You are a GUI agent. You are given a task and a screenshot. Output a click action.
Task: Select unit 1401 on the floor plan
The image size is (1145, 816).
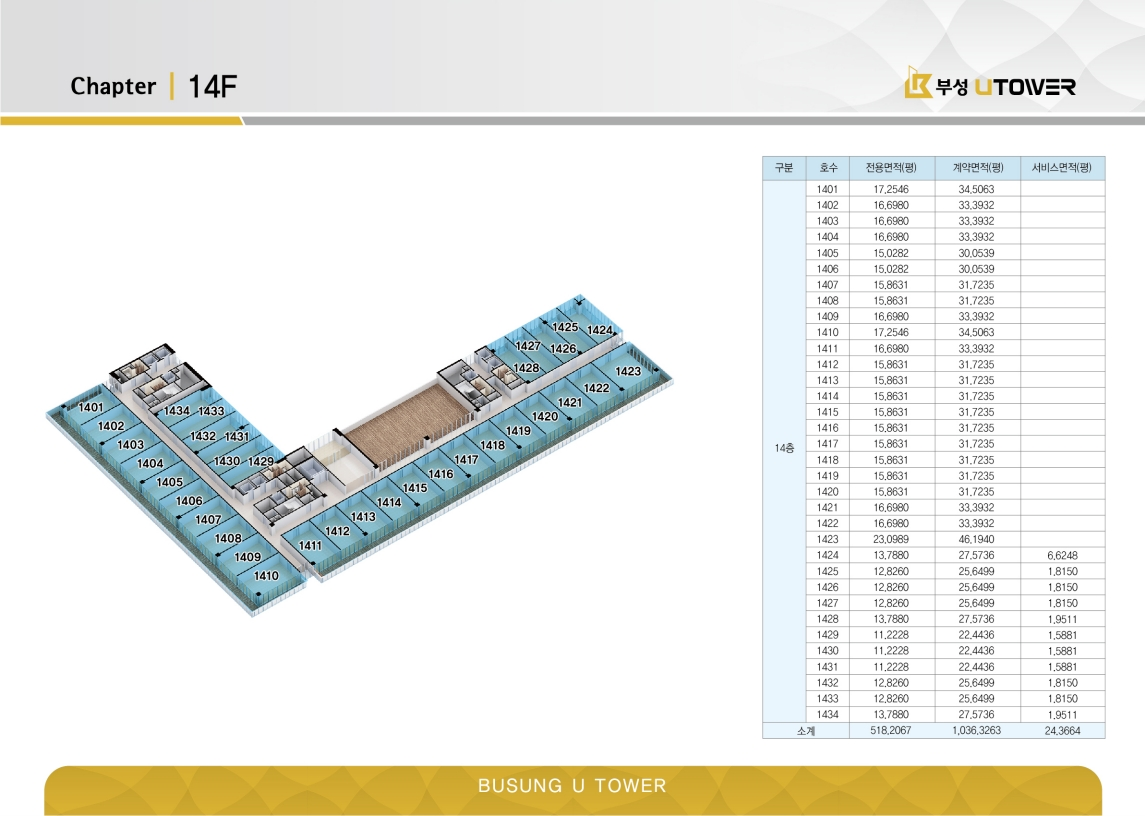(x=91, y=408)
